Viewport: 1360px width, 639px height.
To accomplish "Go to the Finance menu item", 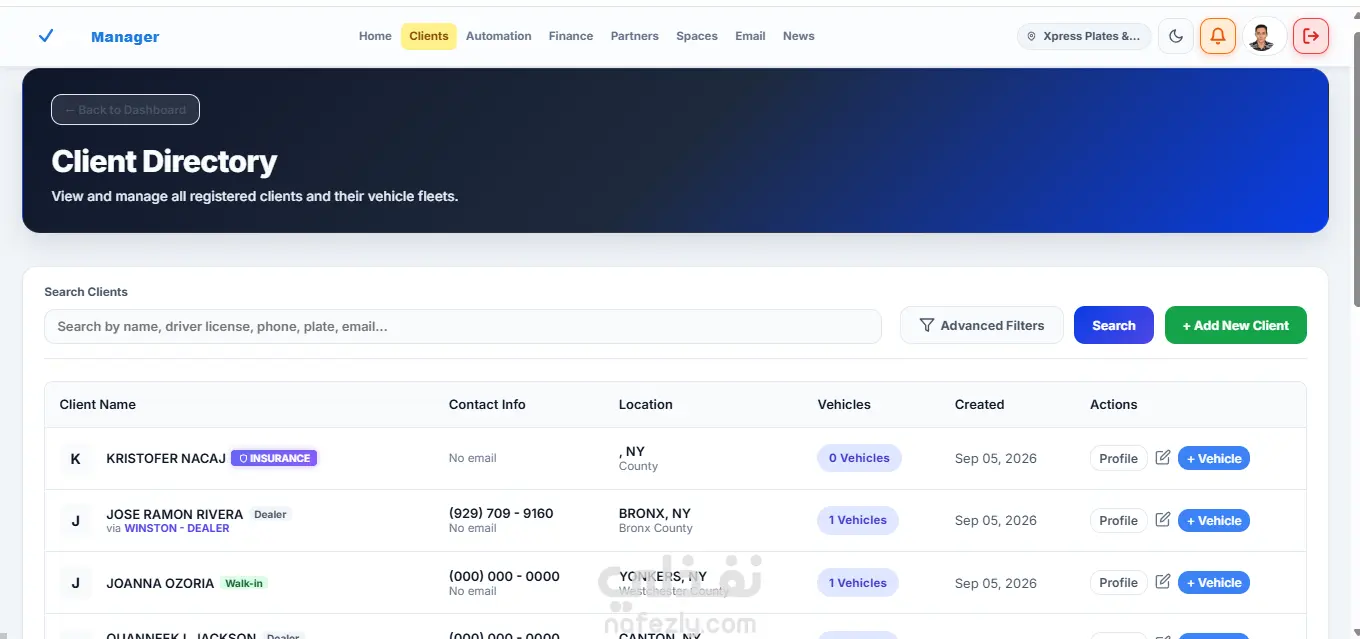I will coord(571,36).
